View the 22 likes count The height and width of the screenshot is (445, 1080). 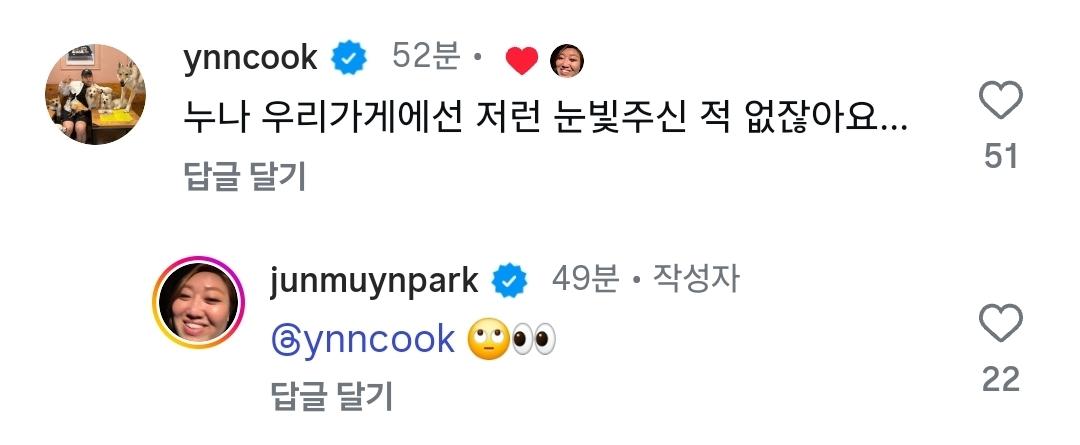(1001, 380)
